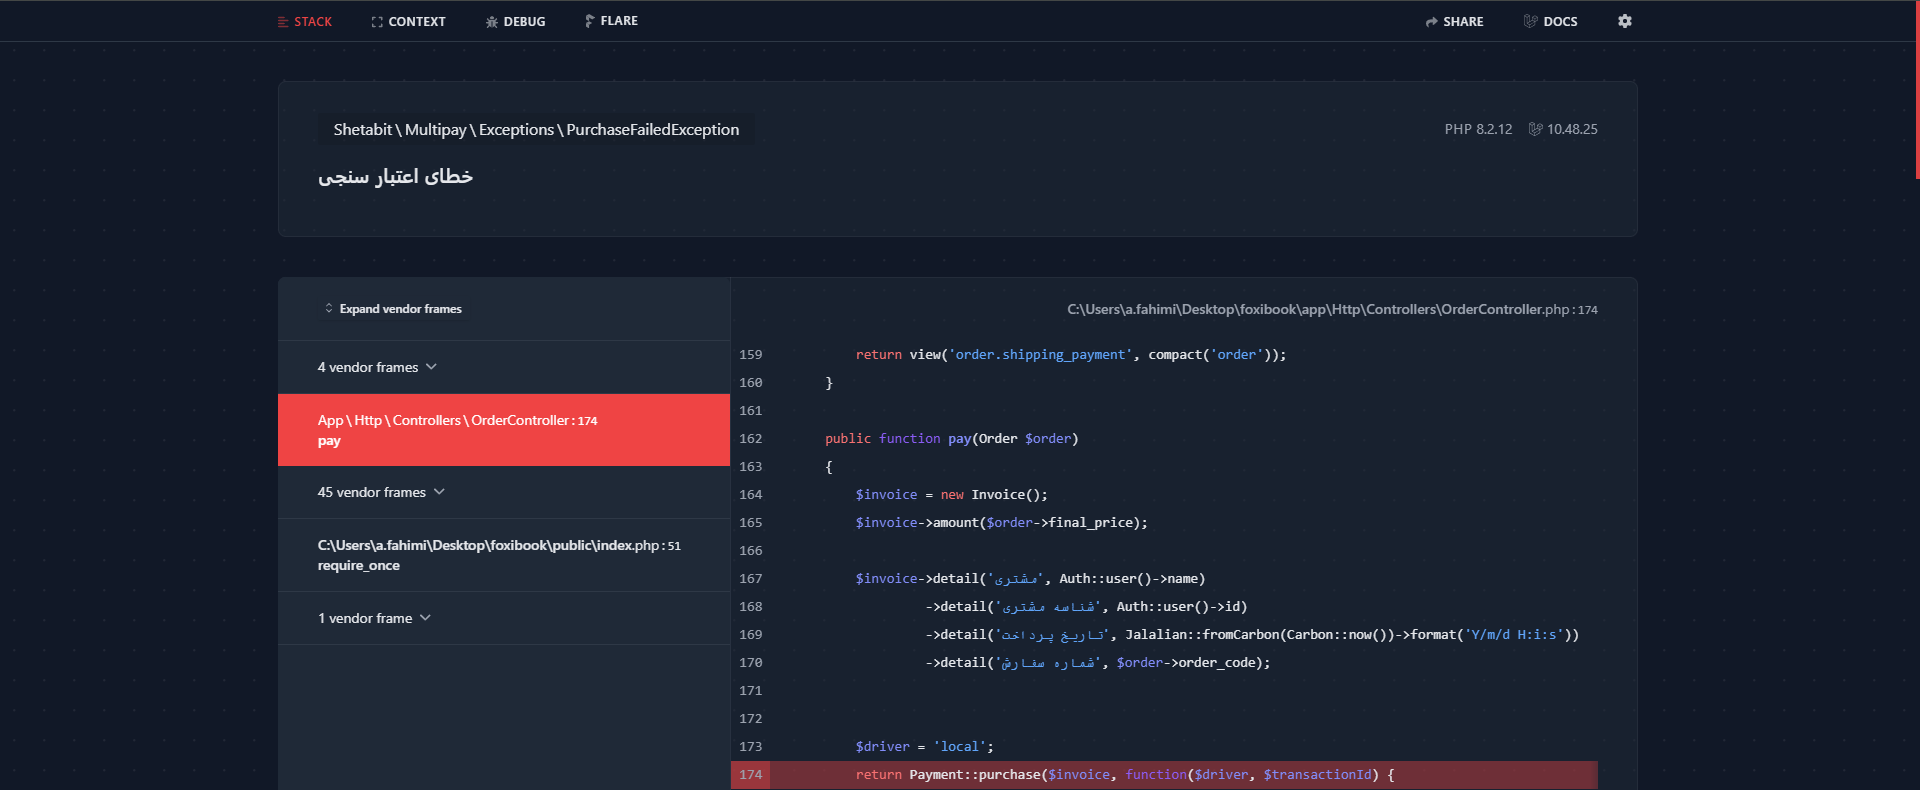Click the return view('order.shipping_payment') line
The image size is (1920, 790).
[1071, 355]
